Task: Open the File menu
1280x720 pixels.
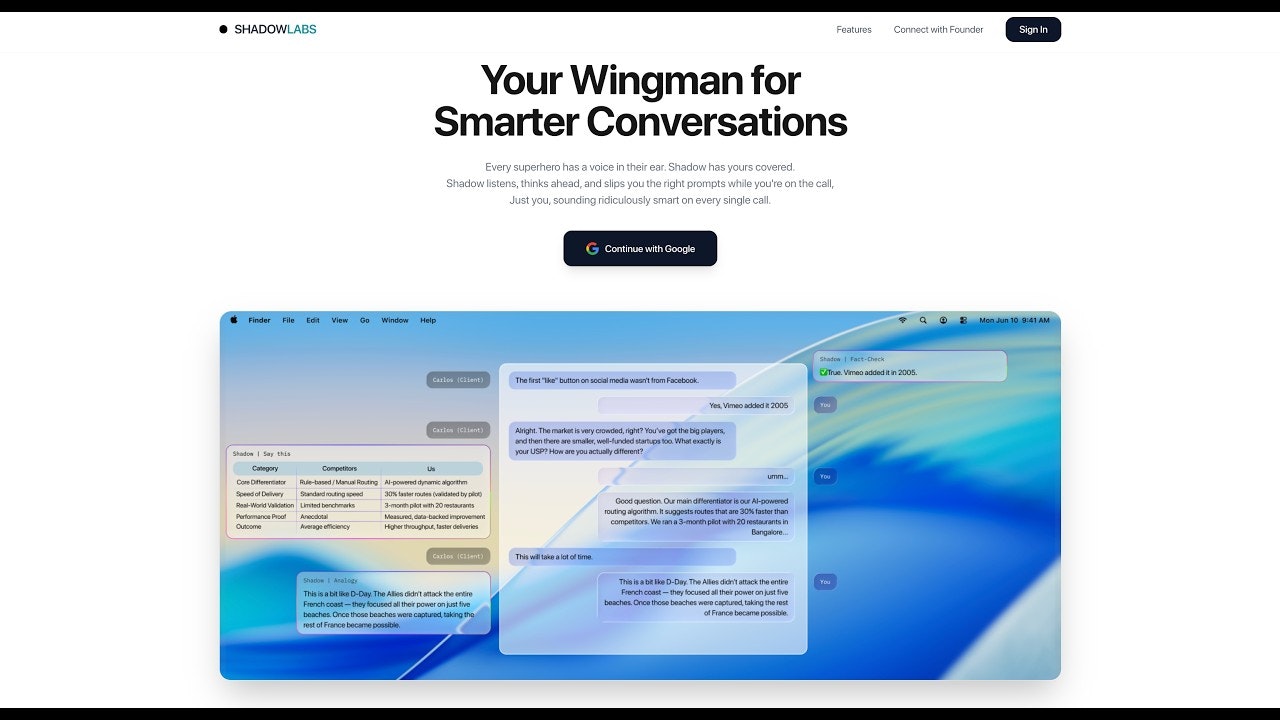Action: 288,320
